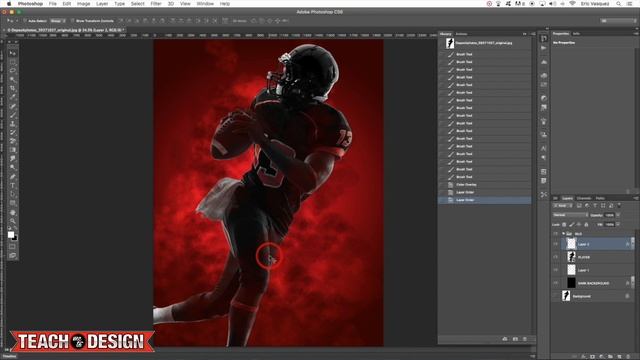
Task: Select the original snapshot in History
Action: coord(484,43)
